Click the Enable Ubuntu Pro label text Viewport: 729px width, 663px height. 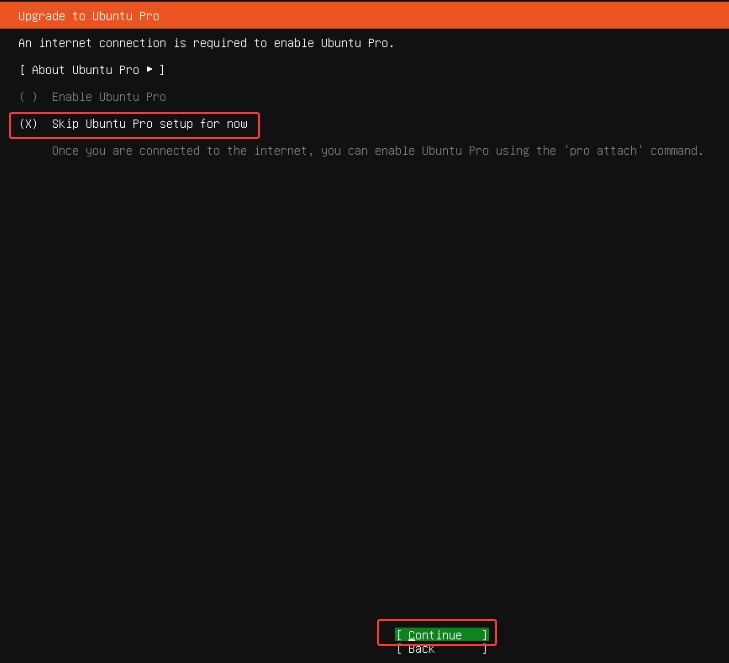(x=109, y=97)
